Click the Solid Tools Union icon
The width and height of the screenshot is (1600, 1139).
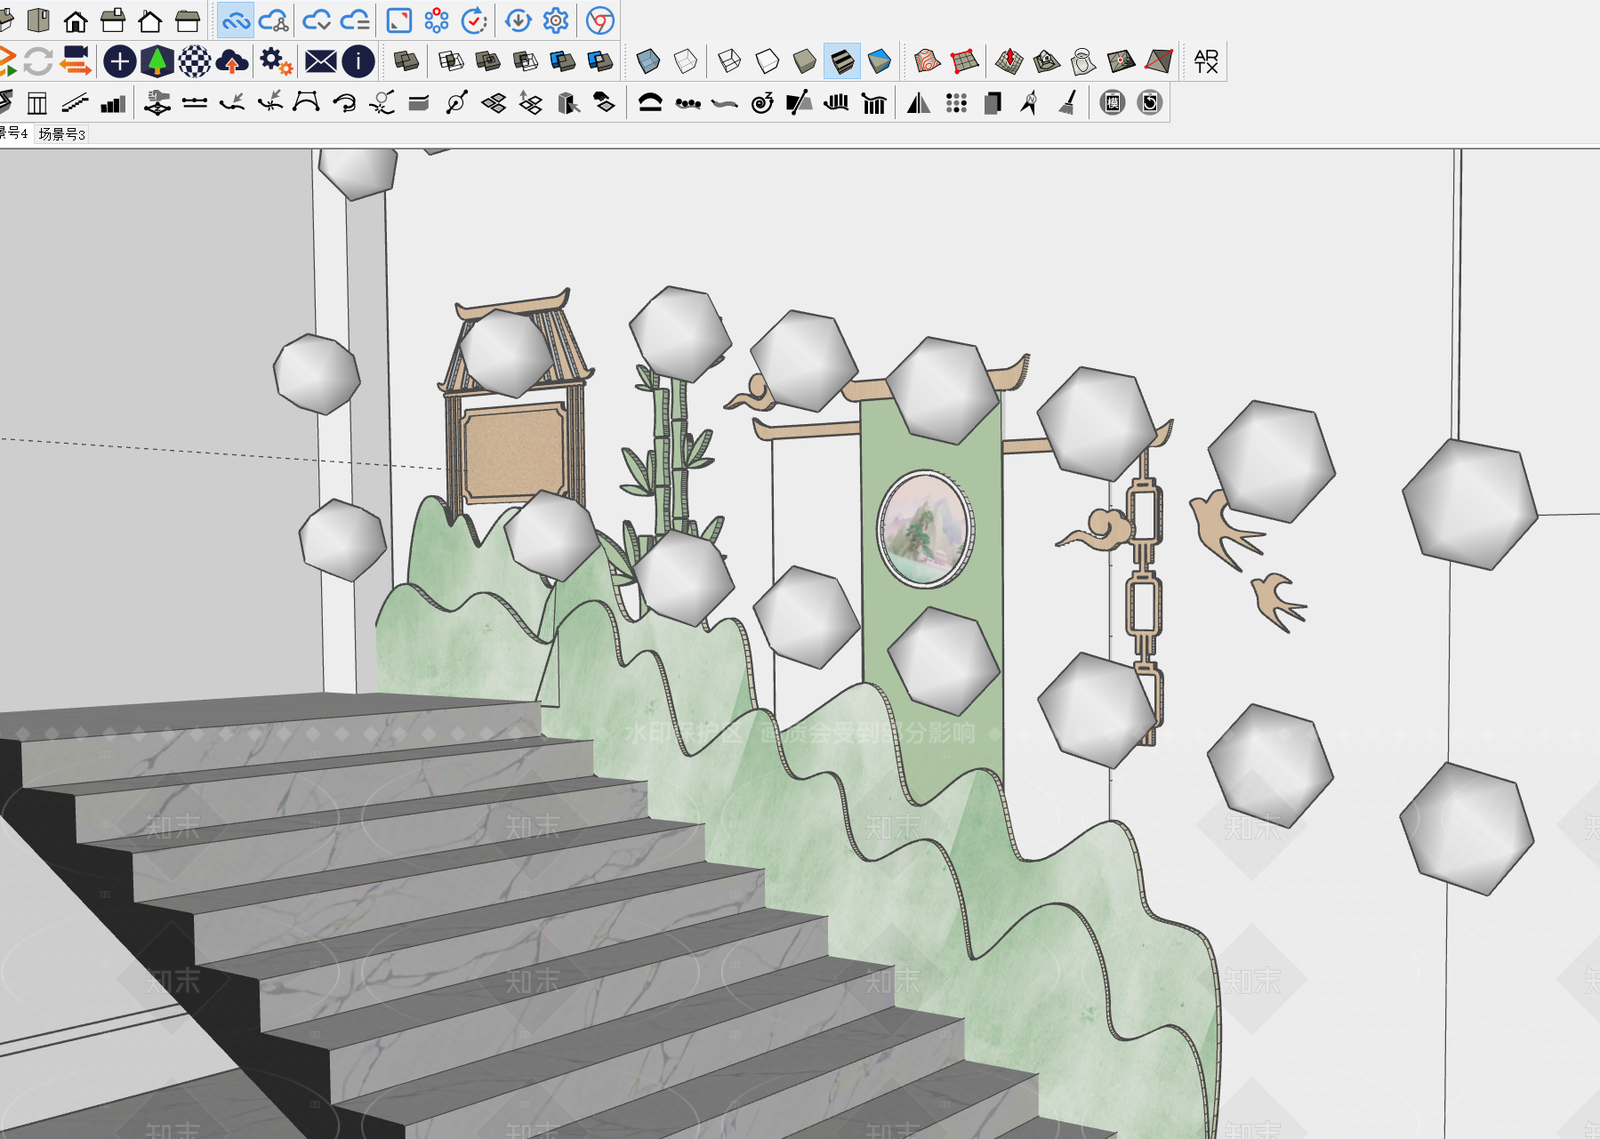(x=488, y=61)
